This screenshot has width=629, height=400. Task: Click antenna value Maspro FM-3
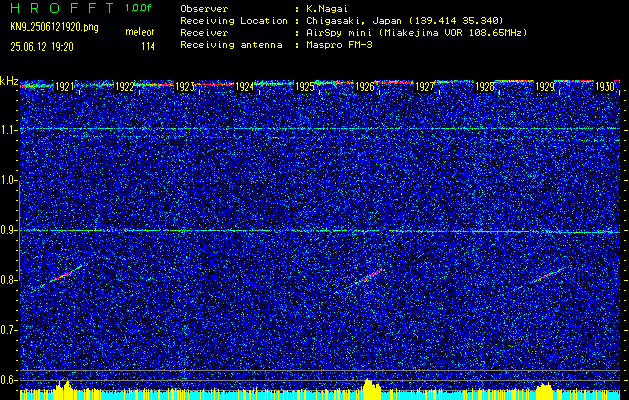tap(339, 45)
